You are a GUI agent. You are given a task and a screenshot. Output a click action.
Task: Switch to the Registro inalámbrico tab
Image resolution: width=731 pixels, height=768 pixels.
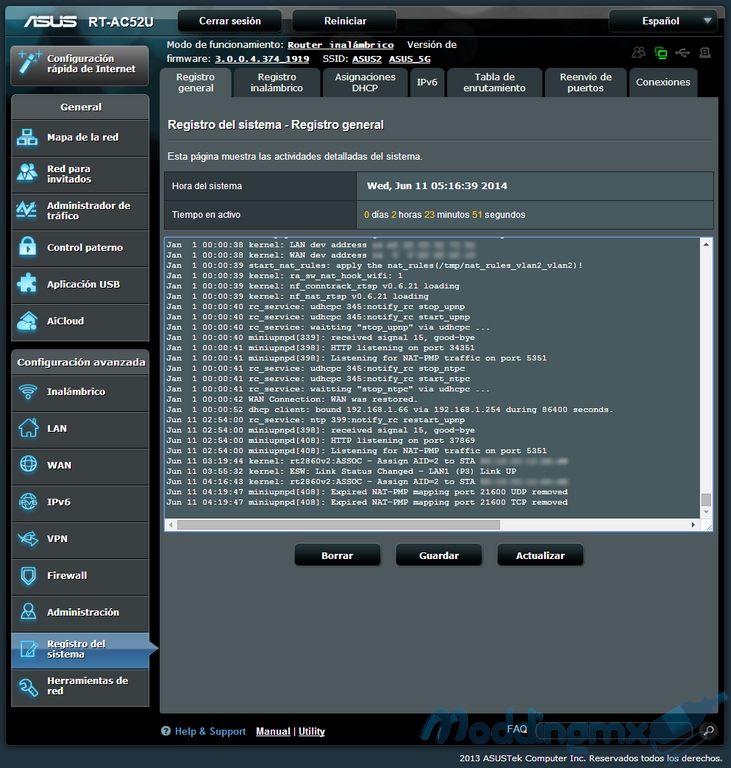click(x=277, y=82)
